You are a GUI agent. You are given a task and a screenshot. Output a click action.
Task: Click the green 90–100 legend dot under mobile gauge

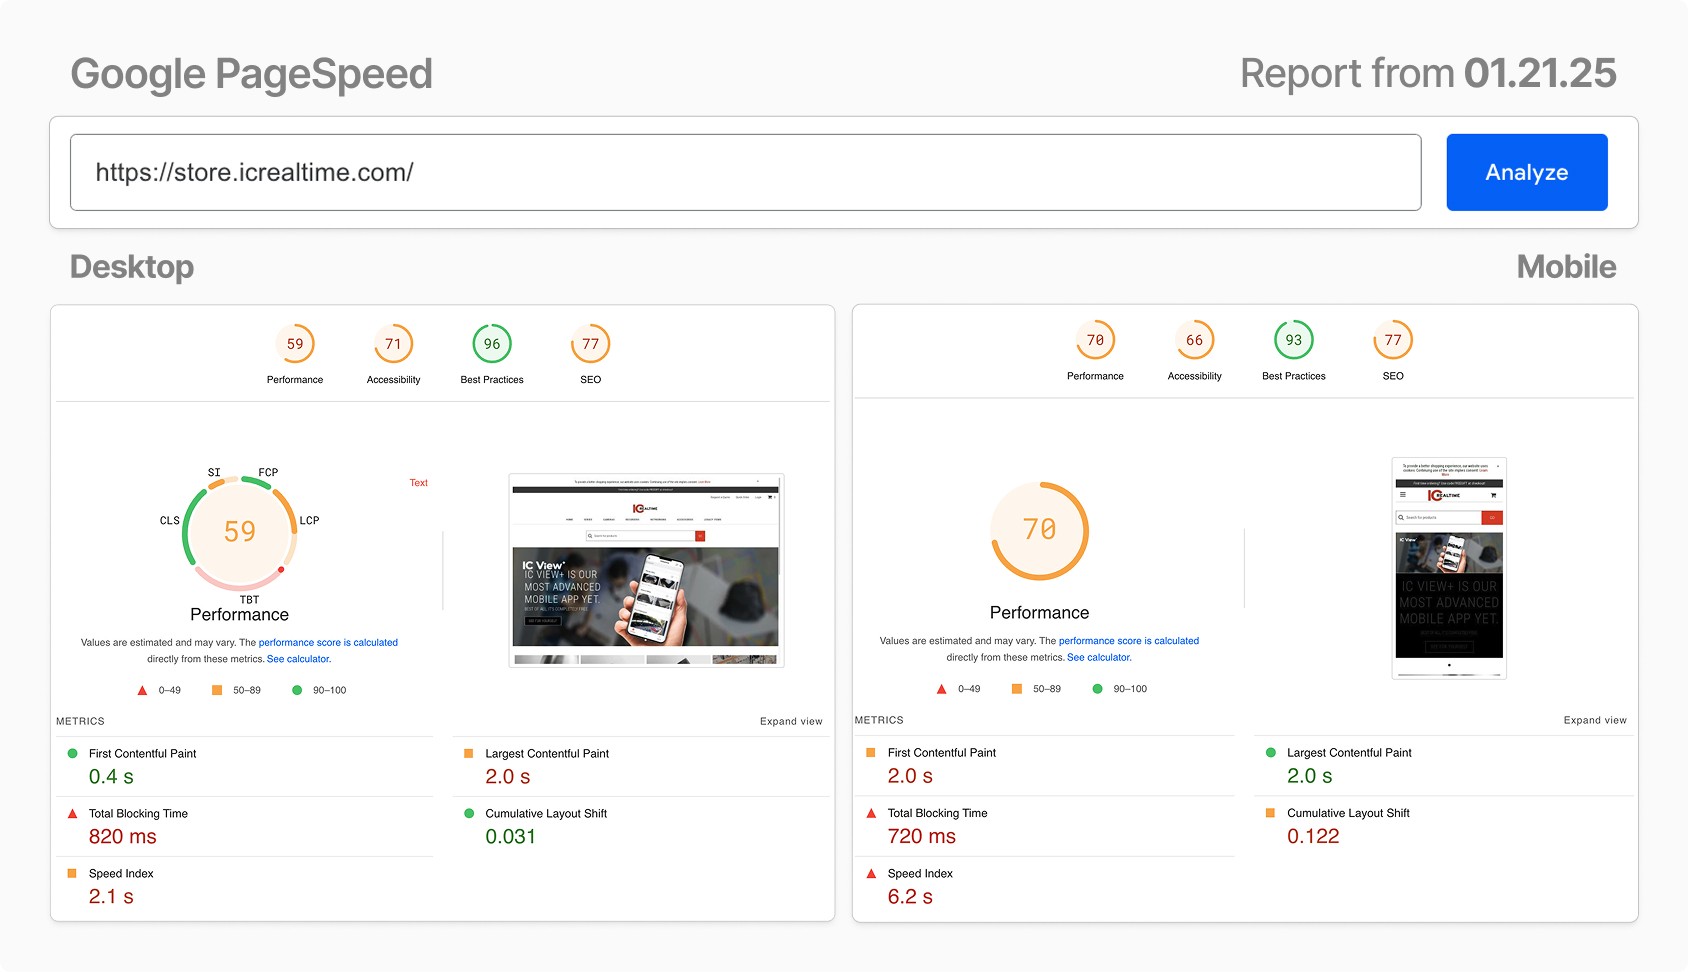(1096, 688)
